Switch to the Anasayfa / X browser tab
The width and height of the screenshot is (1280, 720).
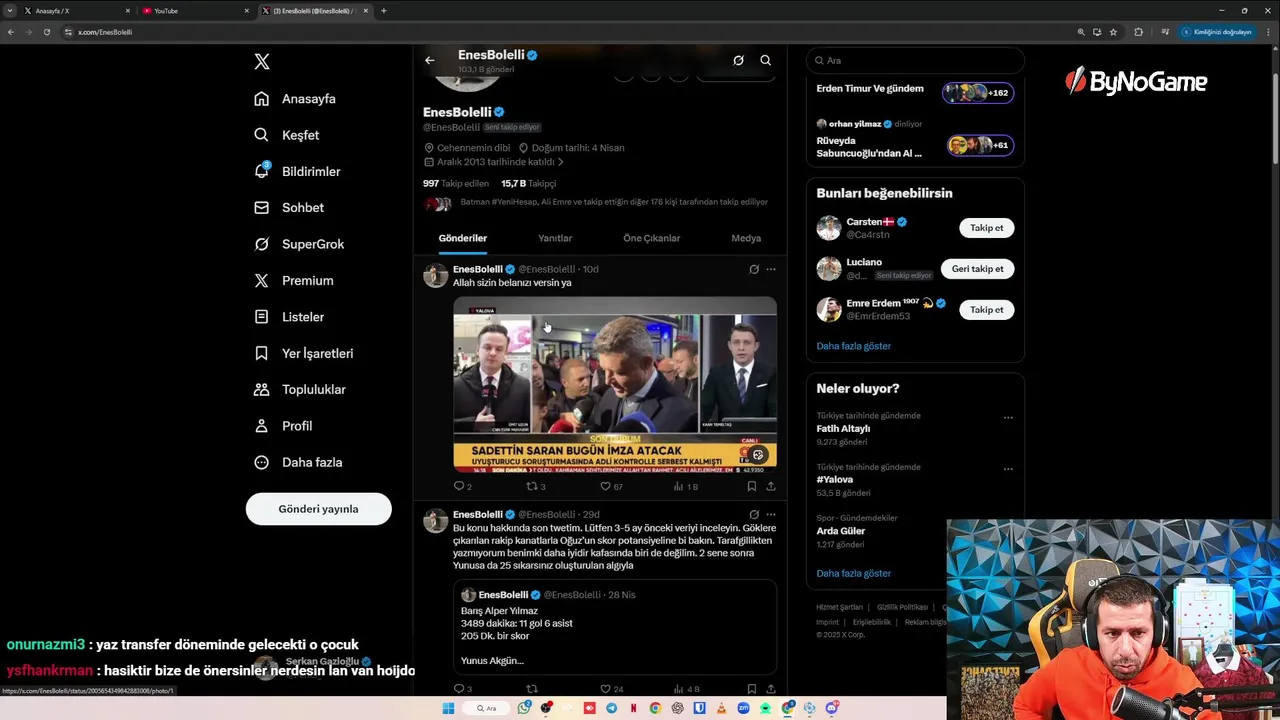coord(77,11)
